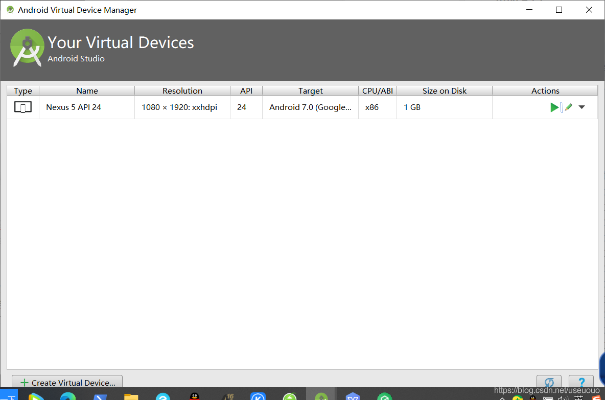Viewport: 605px width, 400px height.
Task: Click the CPU/ABI column header
Action: 378,91
